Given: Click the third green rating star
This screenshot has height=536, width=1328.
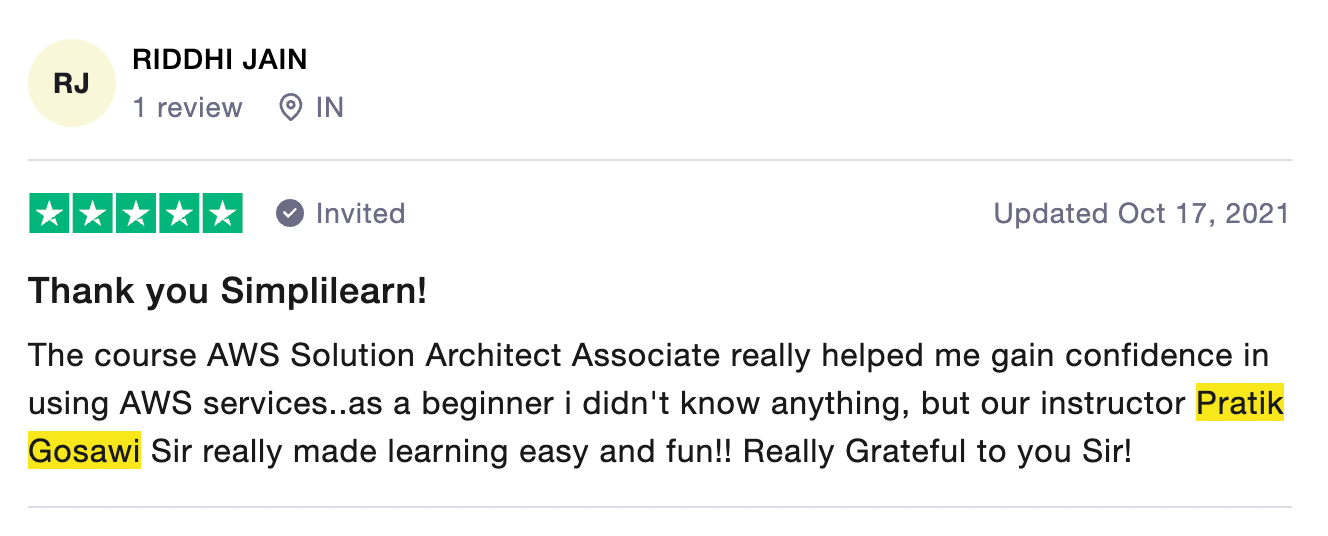Looking at the screenshot, I should point(136,213).
